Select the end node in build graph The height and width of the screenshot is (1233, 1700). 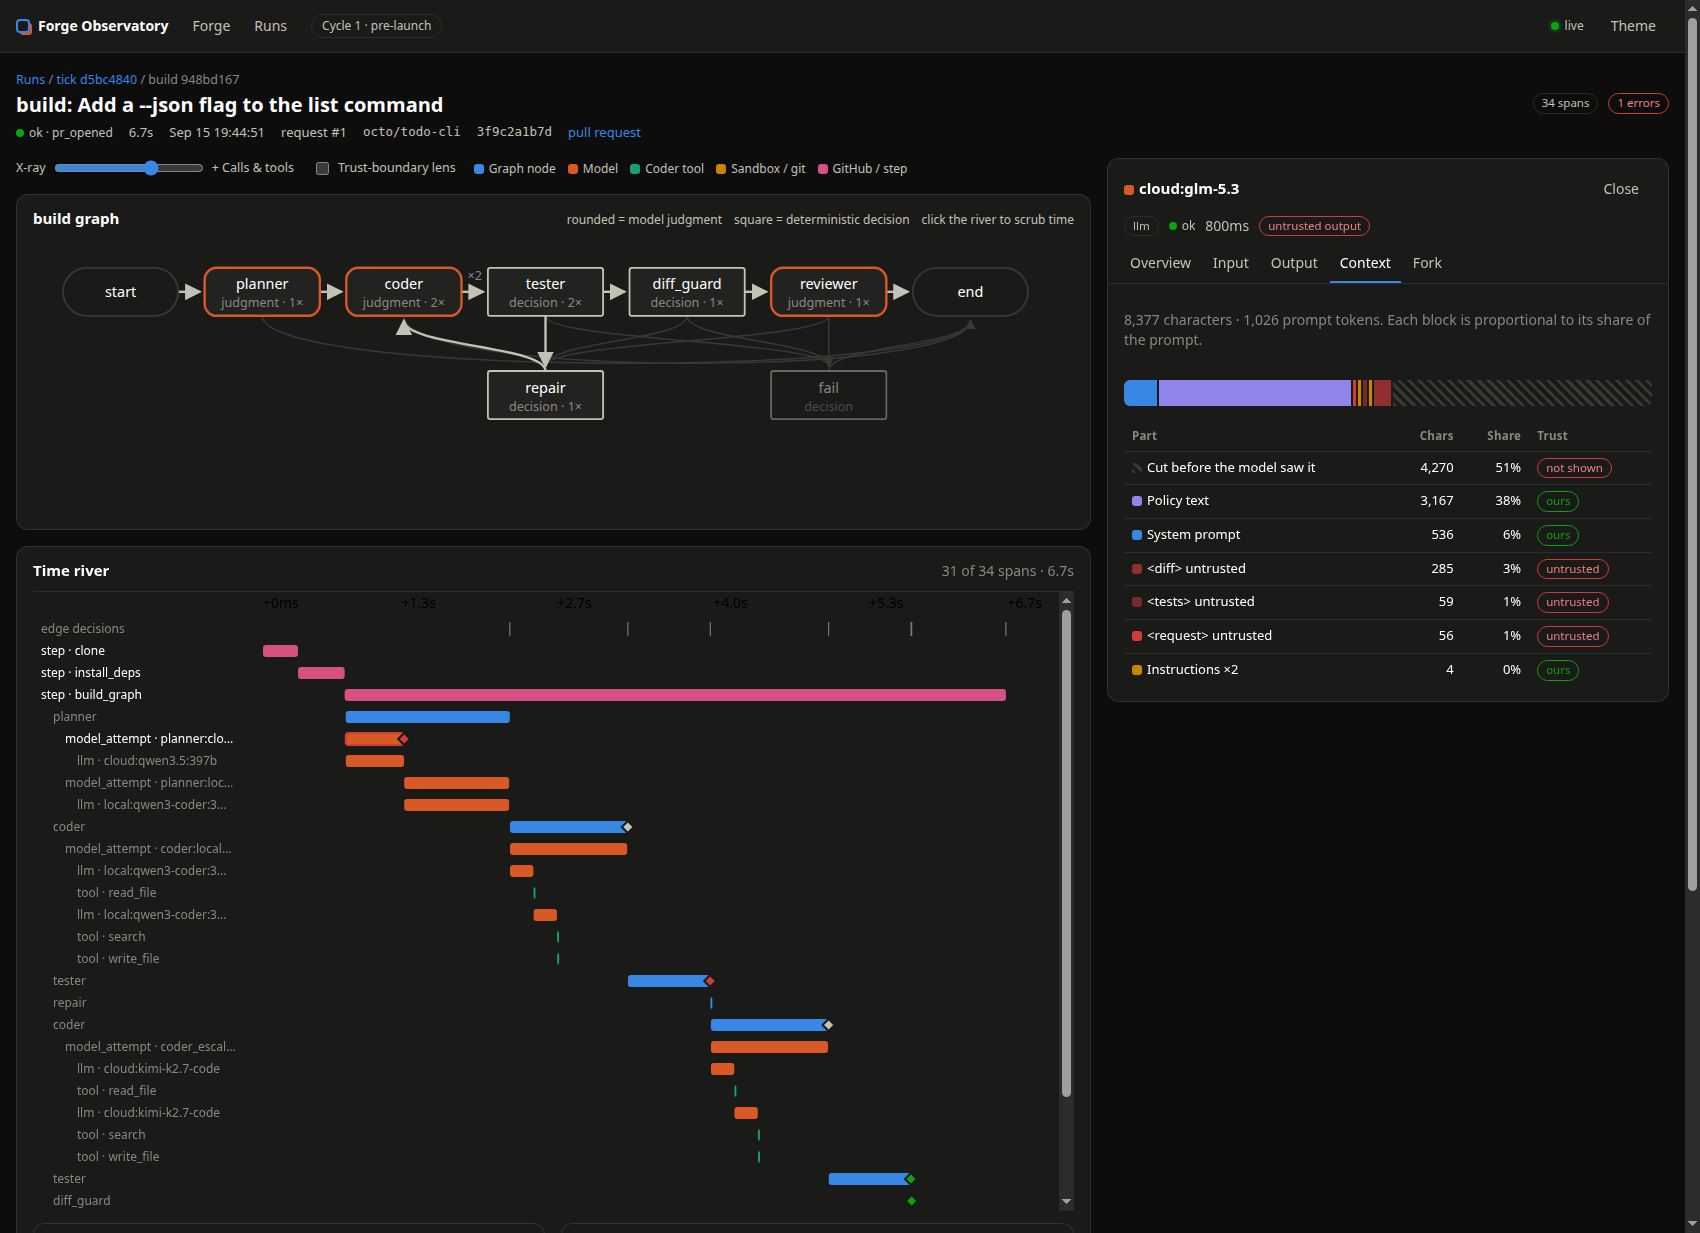pos(970,292)
